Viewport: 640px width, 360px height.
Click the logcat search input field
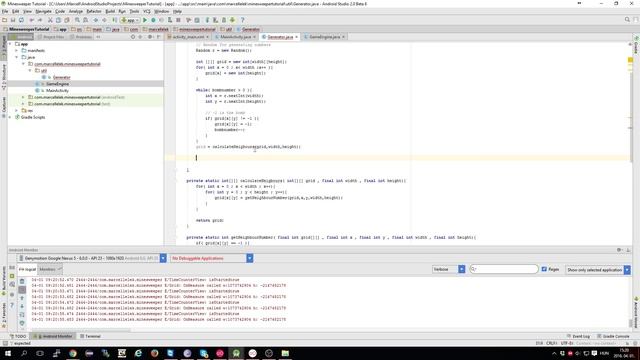tap(504, 269)
